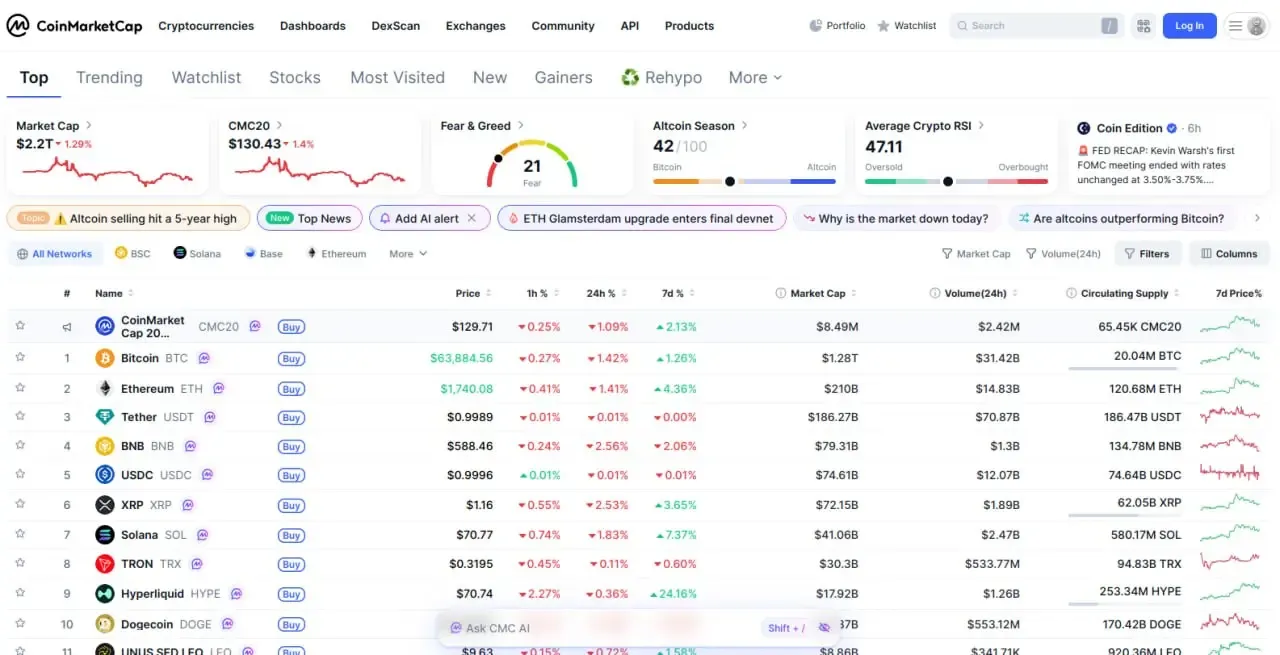The height and width of the screenshot is (655, 1280).
Task: Switch to the Gainers tab
Action: click(x=564, y=78)
